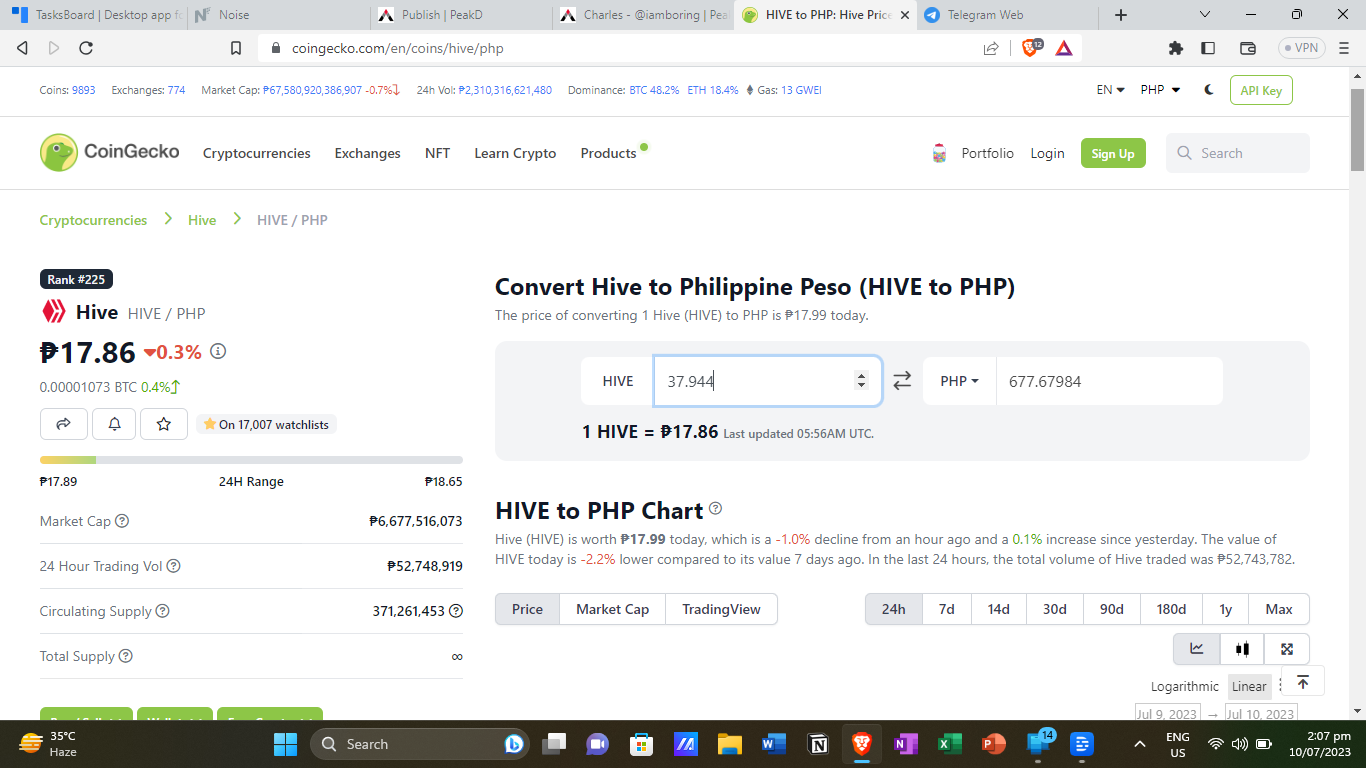
Task: Switch the chart to Price view
Action: (x=527, y=609)
